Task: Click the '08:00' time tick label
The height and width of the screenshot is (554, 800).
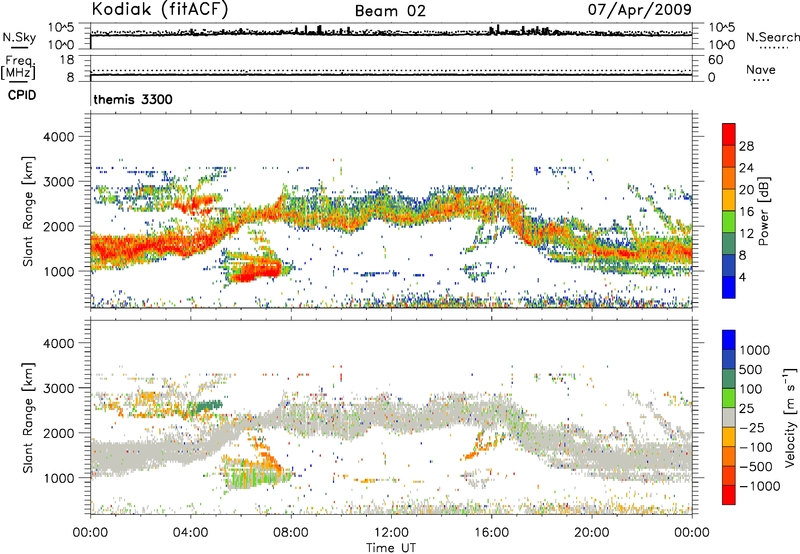Action: click(x=290, y=533)
